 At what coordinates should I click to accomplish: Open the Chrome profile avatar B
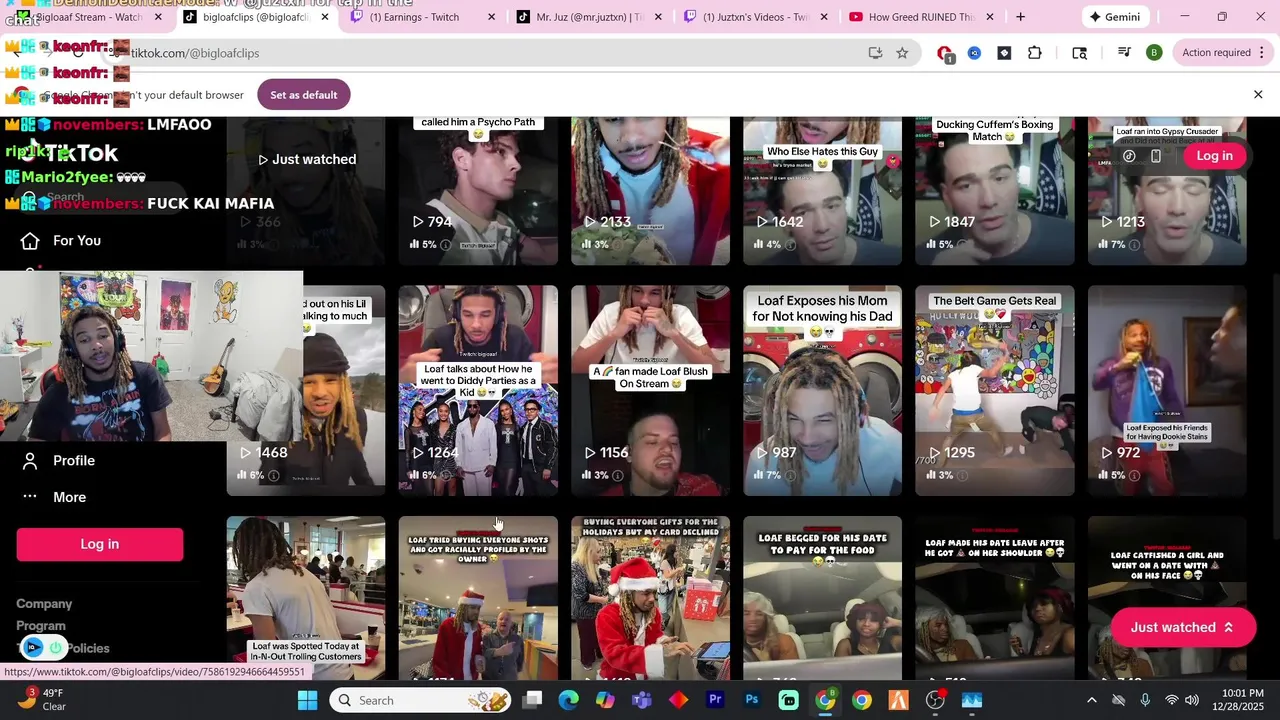[x=1154, y=53]
